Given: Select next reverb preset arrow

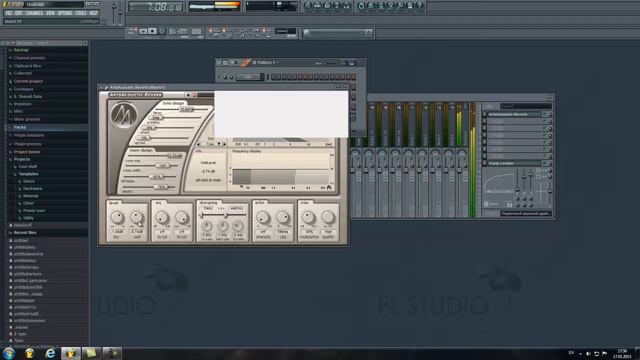Looking at the screenshot, I should coord(224,144).
